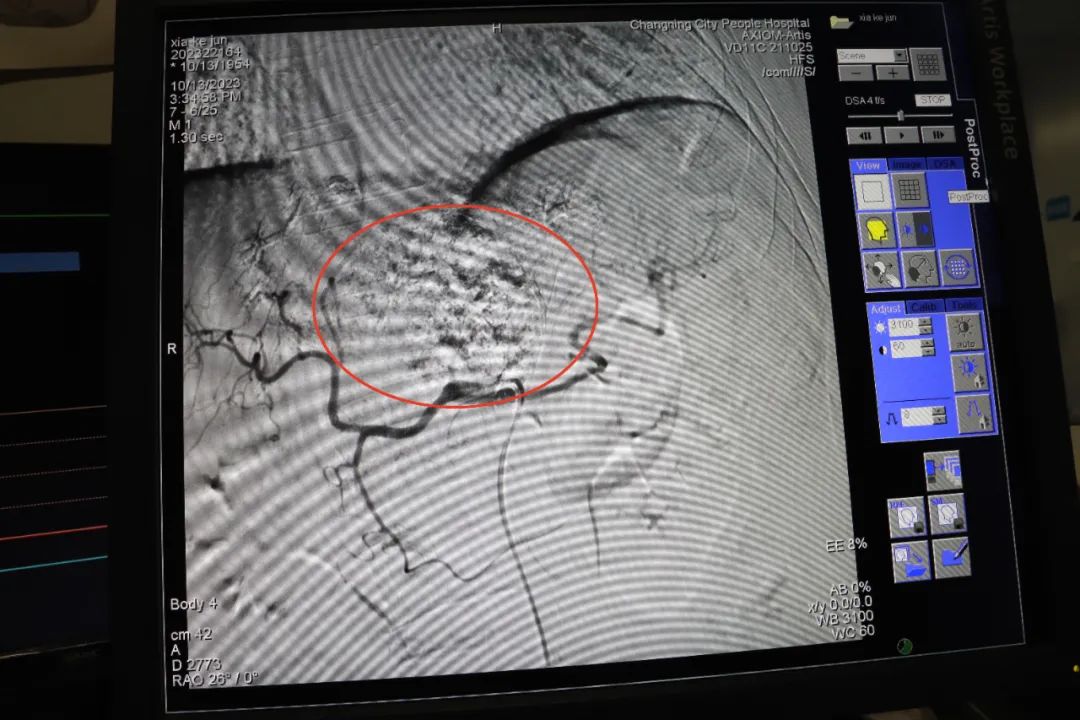The image size is (1080, 720).
Task: Click the minus button below Scene
Action: pyautogui.click(x=856, y=73)
